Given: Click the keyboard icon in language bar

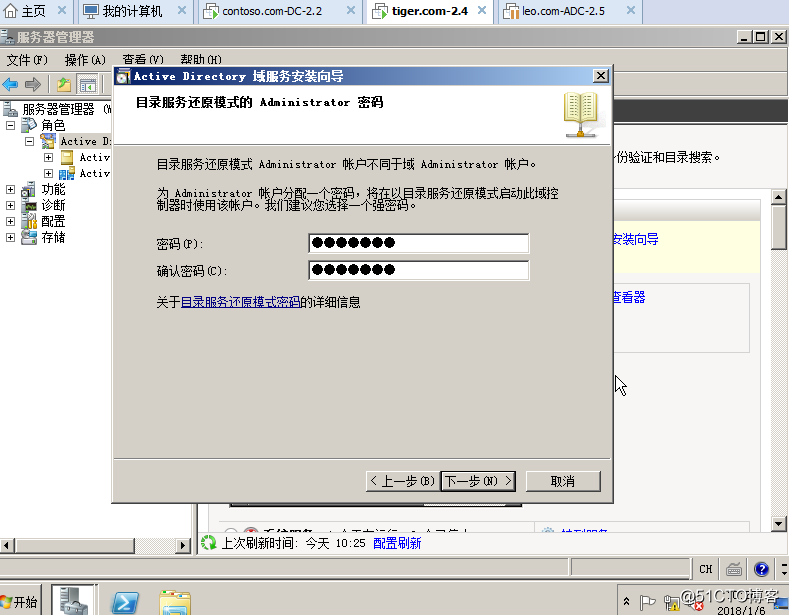Looking at the screenshot, I should point(734,569).
